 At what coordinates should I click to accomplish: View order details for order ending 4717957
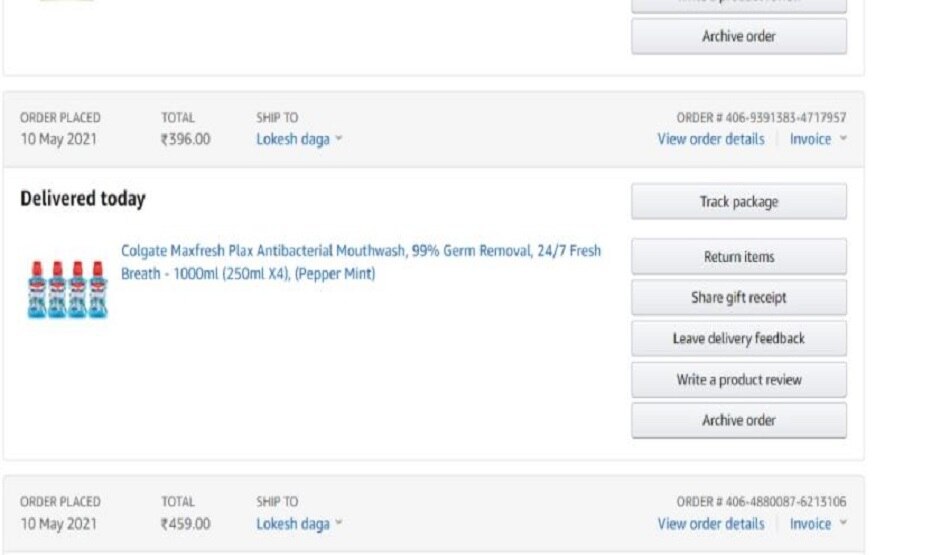coord(710,139)
